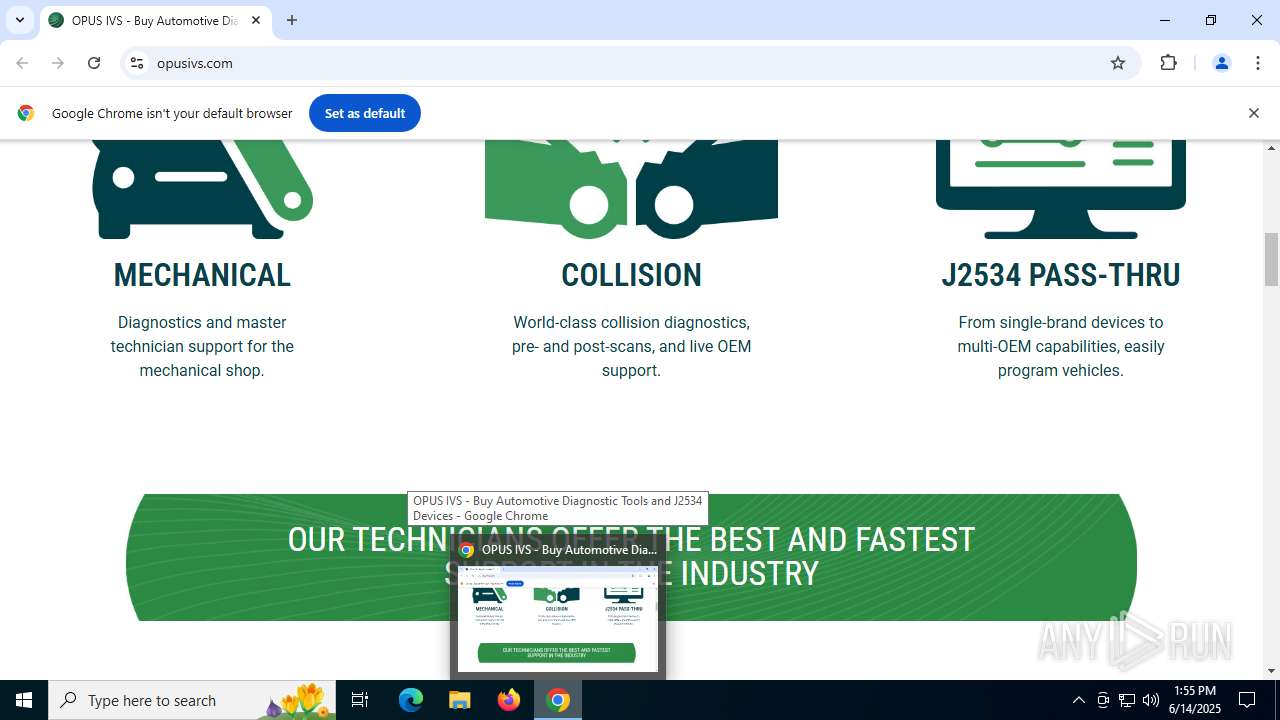Launch Microsoft Edge from taskbar
The width and height of the screenshot is (1280, 720).
point(411,700)
